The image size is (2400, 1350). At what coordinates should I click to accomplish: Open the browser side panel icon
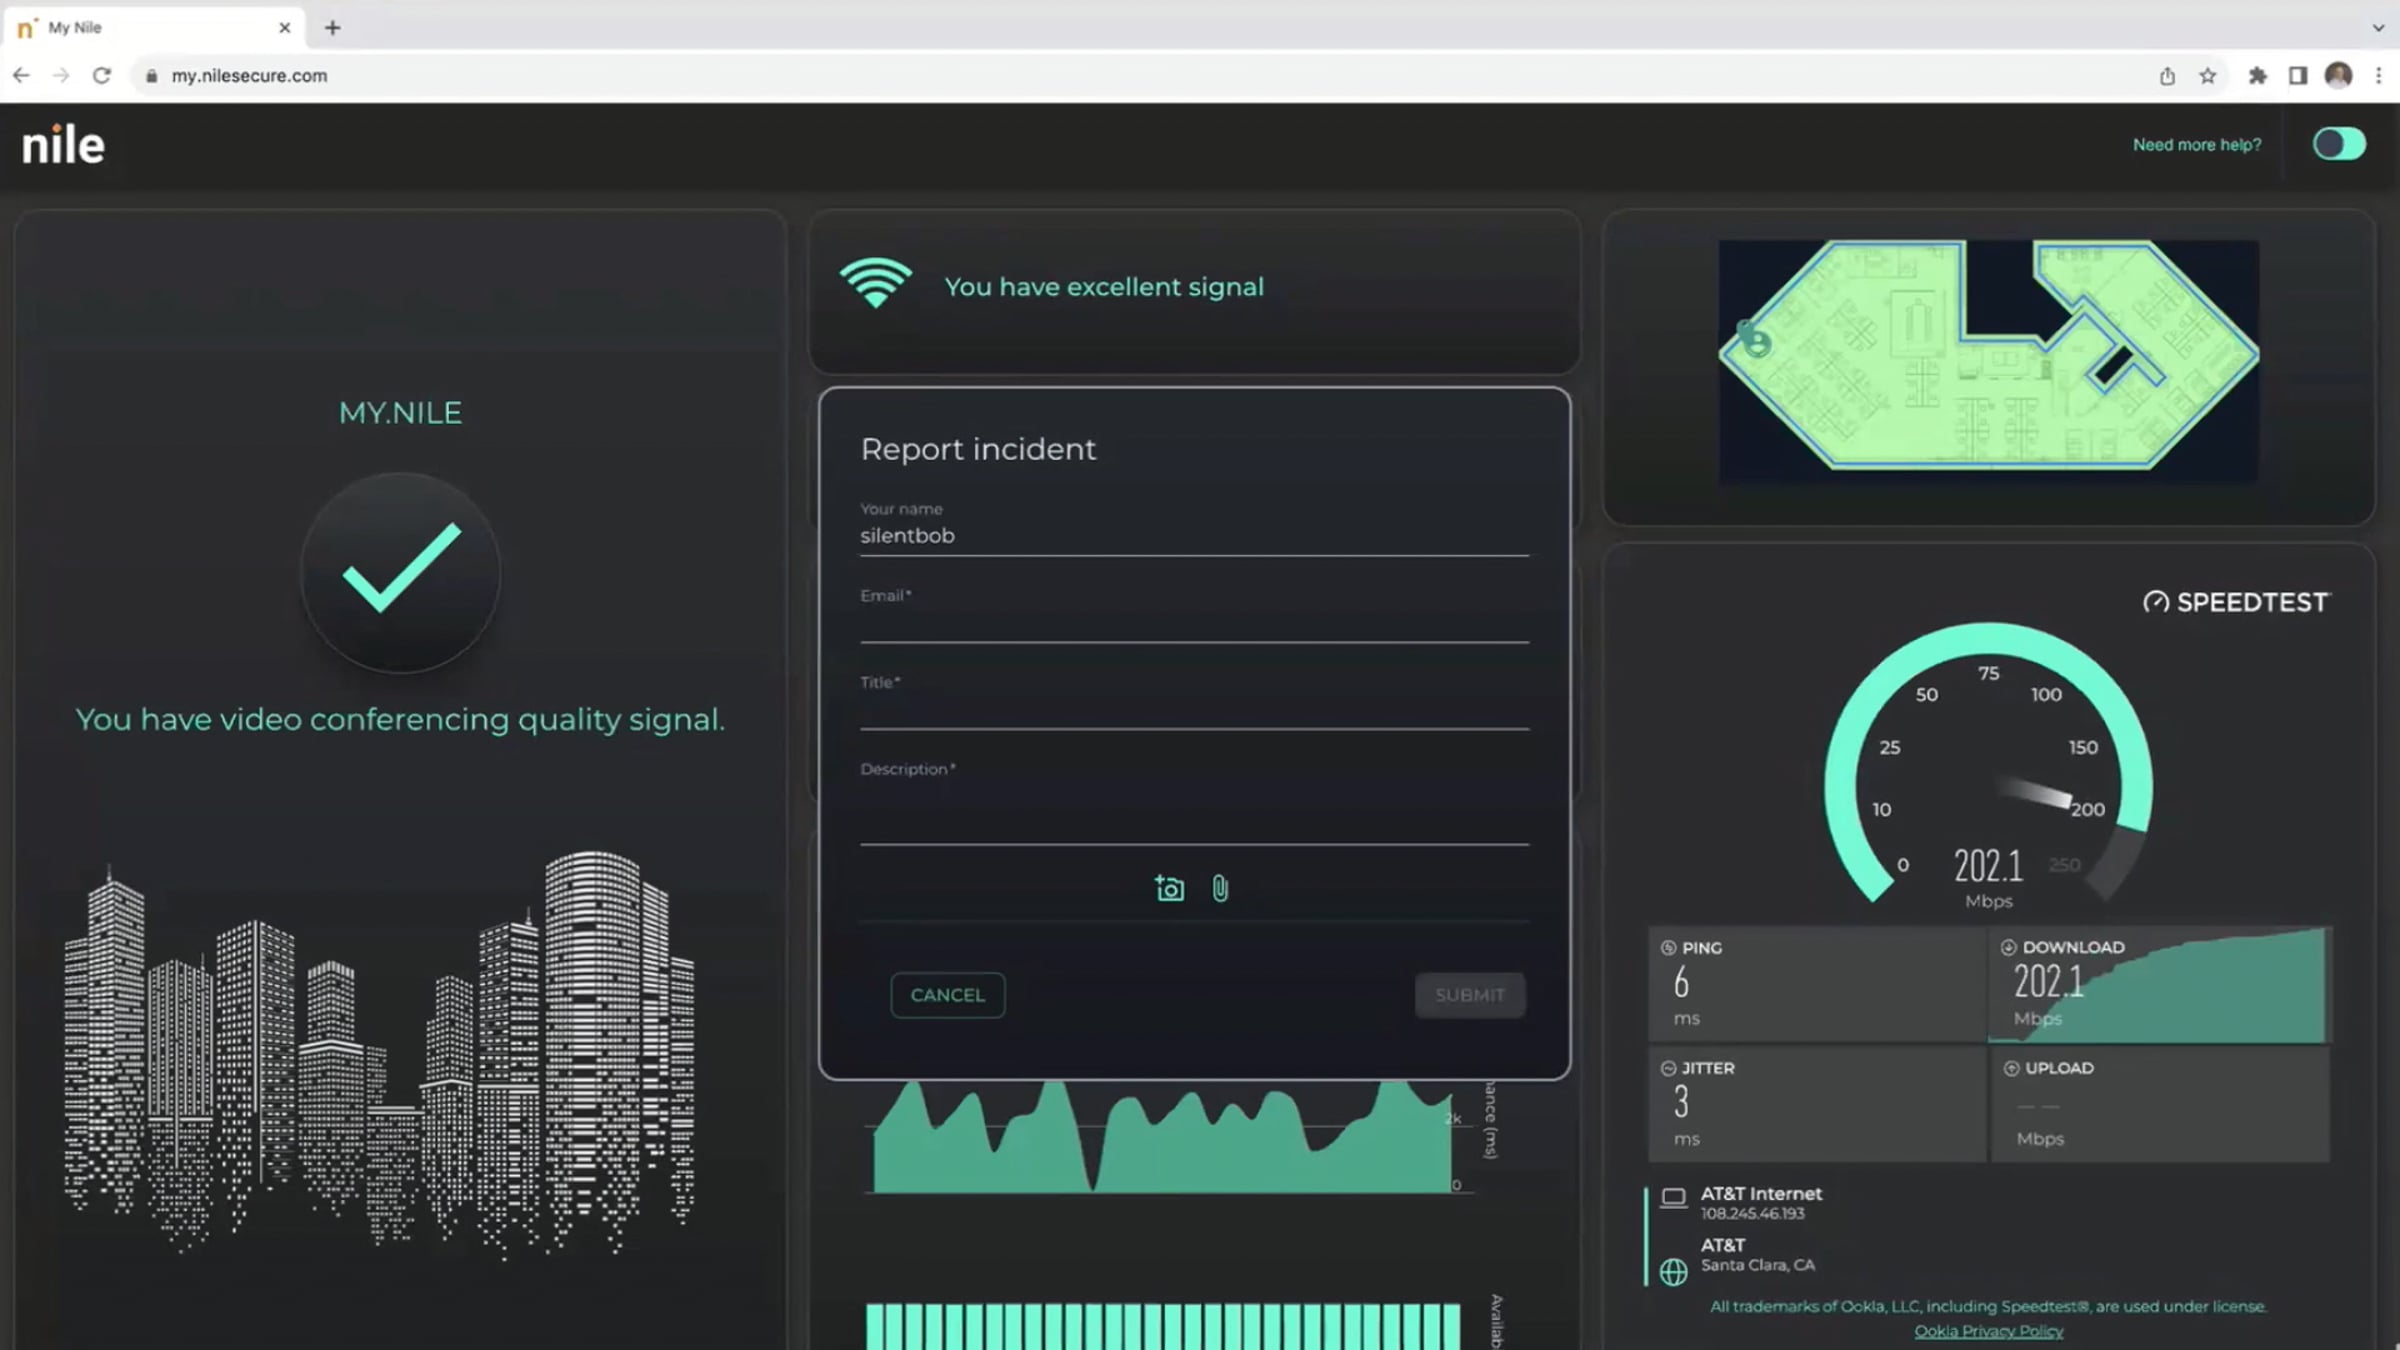[x=2298, y=76]
